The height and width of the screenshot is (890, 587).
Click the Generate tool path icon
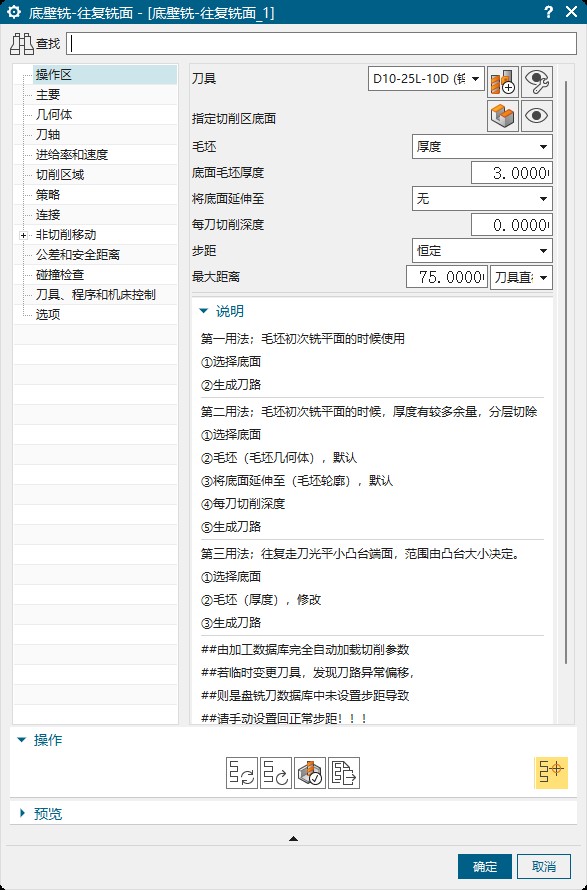click(x=242, y=773)
